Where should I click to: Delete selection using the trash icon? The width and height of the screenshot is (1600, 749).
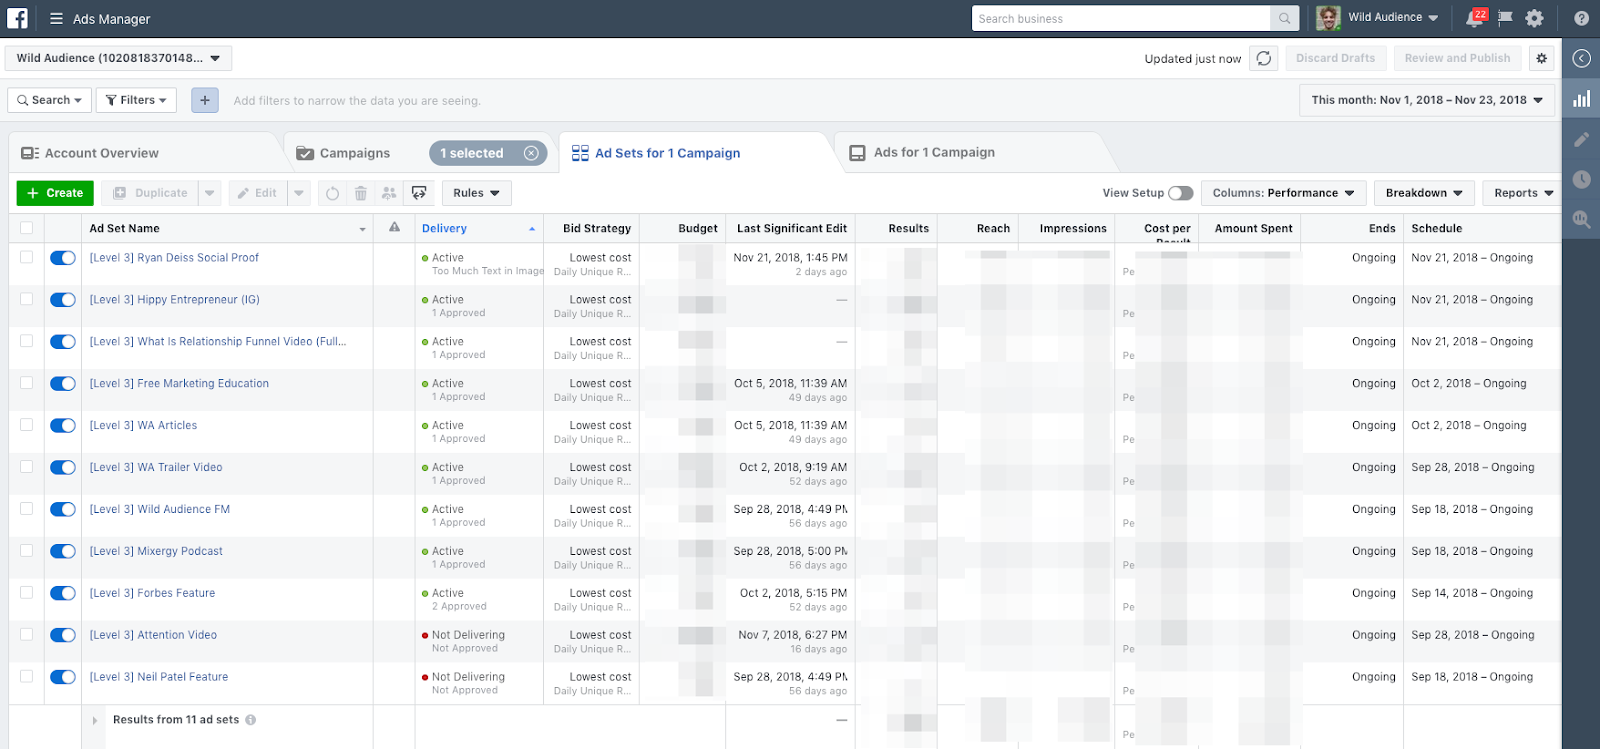[x=361, y=193]
